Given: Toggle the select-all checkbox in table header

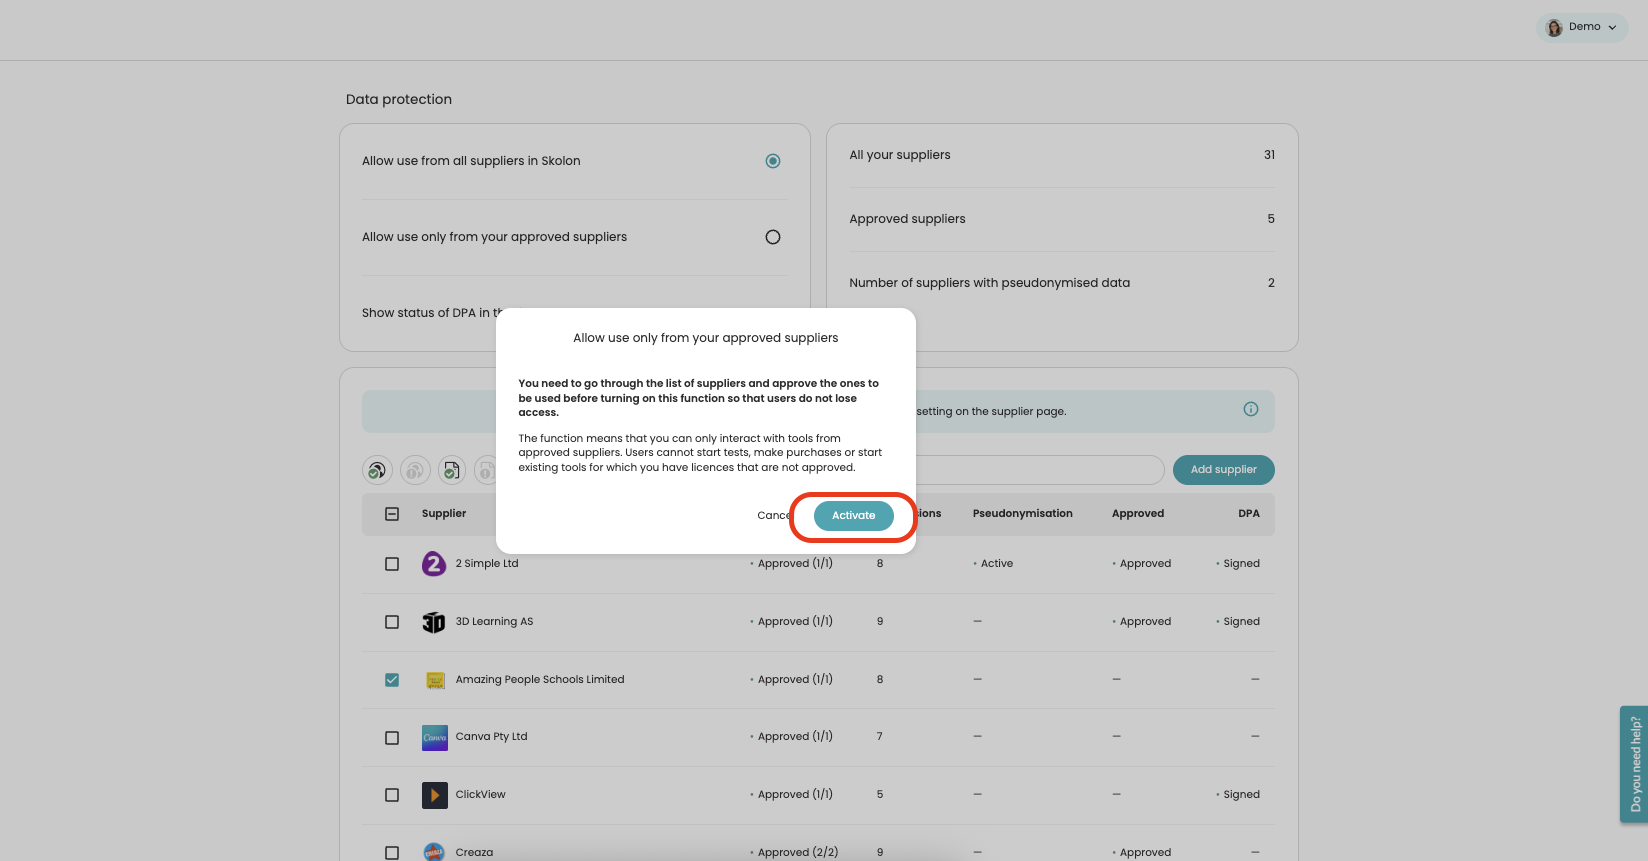Looking at the screenshot, I should [392, 514].
